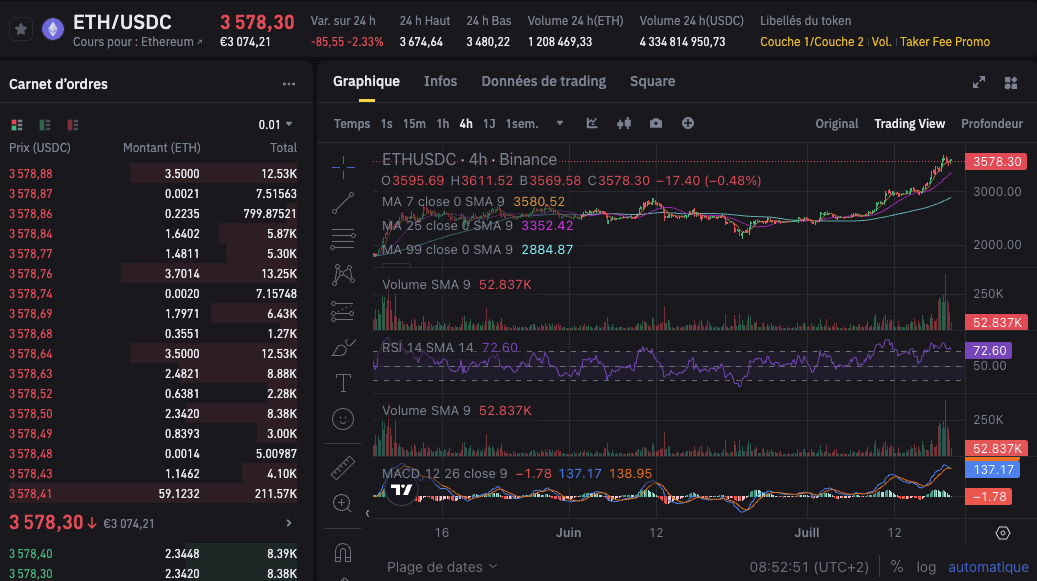Switch to Graphique tab
This screenshot has height=581, width=1037.
366,81
